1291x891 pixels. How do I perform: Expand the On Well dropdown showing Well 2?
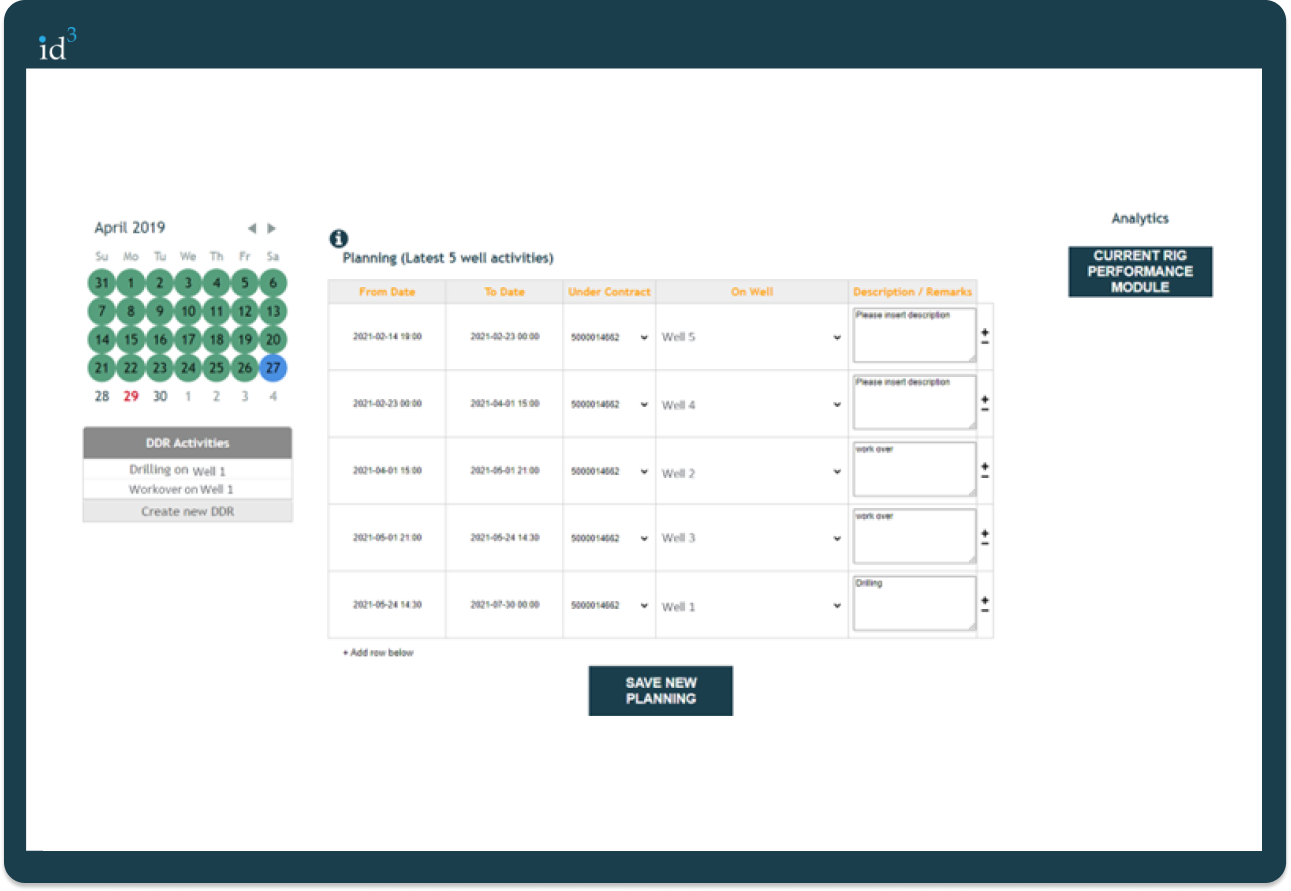(x=752, y=473)
